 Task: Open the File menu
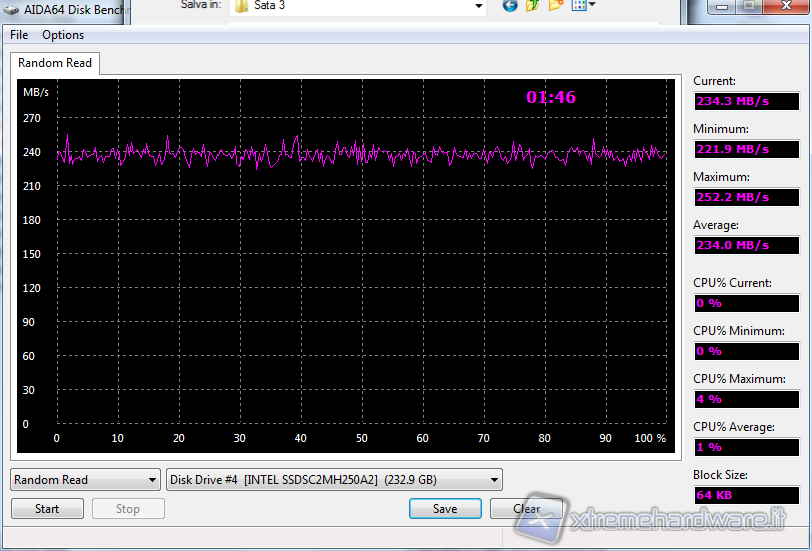[x=19, y=35]
